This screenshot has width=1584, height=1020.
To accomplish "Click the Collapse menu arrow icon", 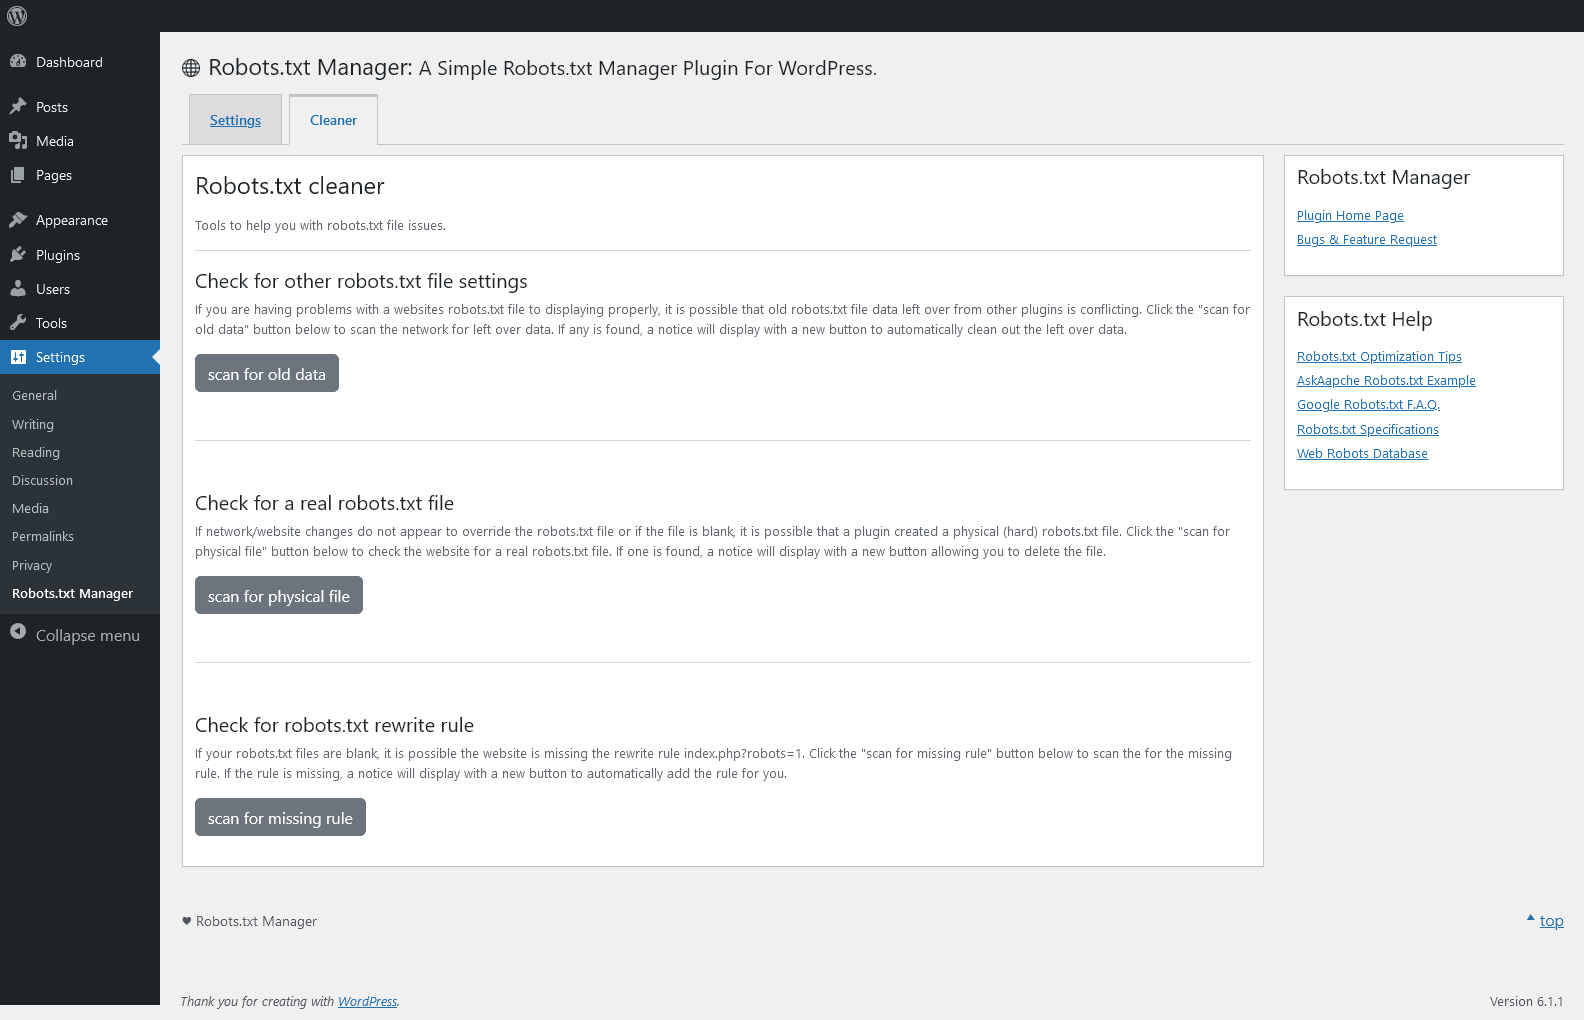I will click(x=18, y=631).
